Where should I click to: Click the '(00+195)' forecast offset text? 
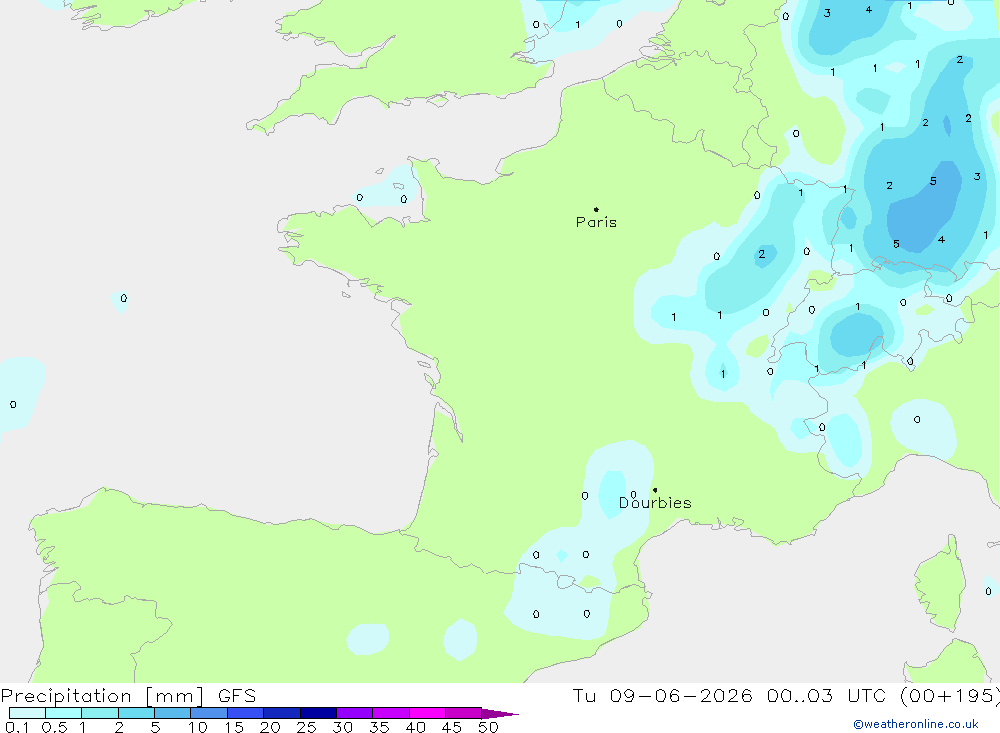(x=950, y=695)
